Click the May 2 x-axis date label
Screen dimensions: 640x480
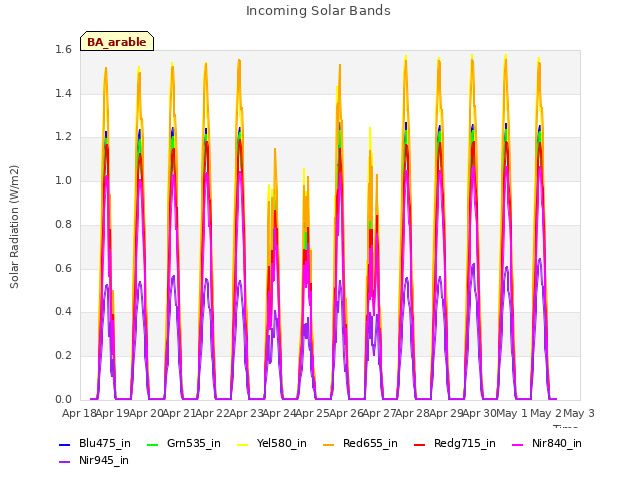(x=546, y=413)
